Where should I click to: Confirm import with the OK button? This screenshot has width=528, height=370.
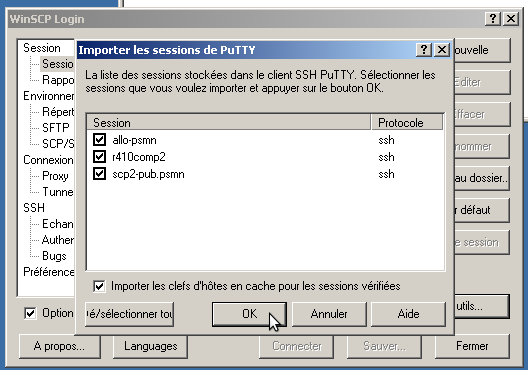click(249, 314)
